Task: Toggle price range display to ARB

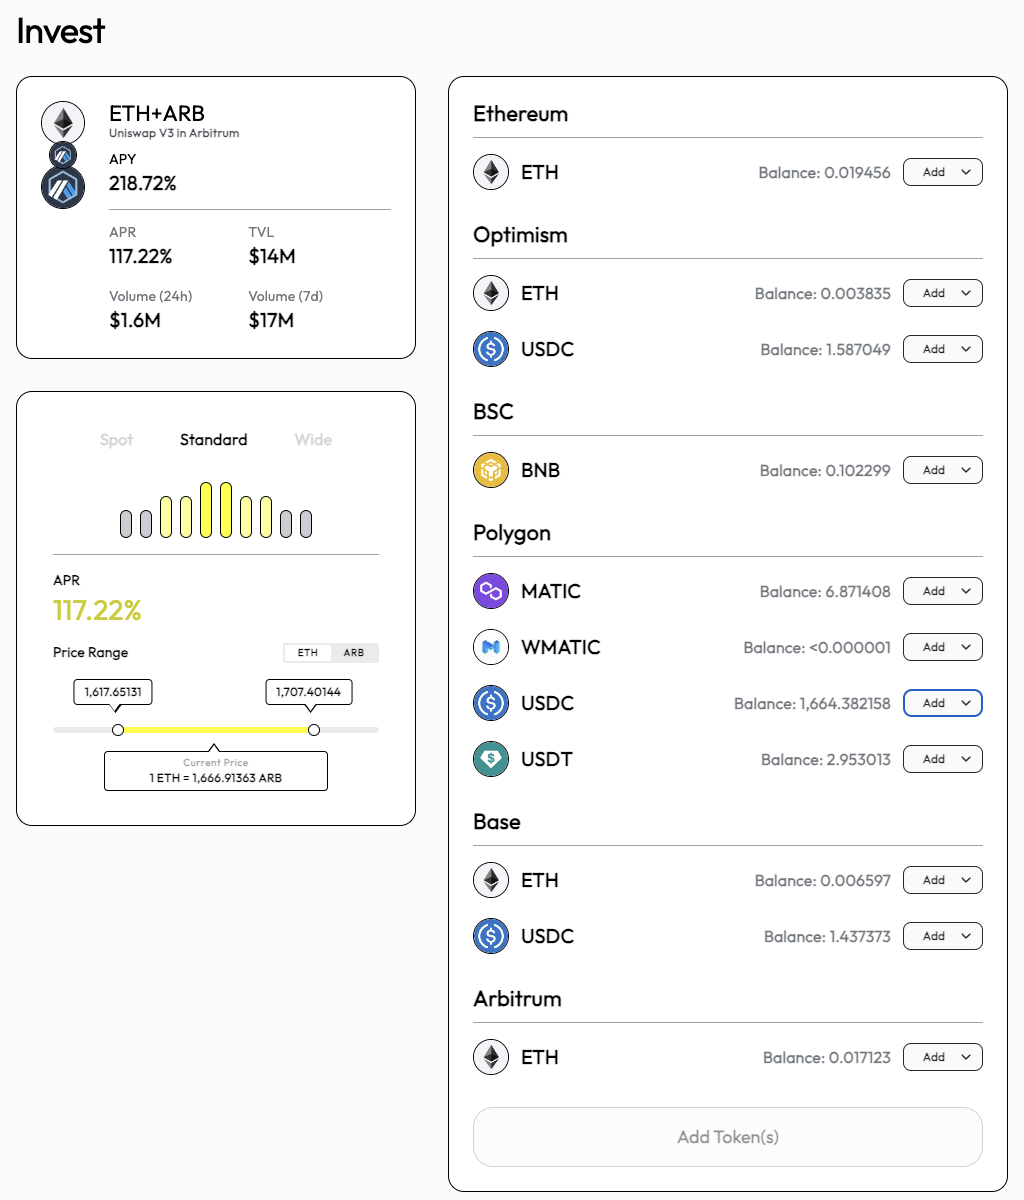Action: click(x=354, y=653)
